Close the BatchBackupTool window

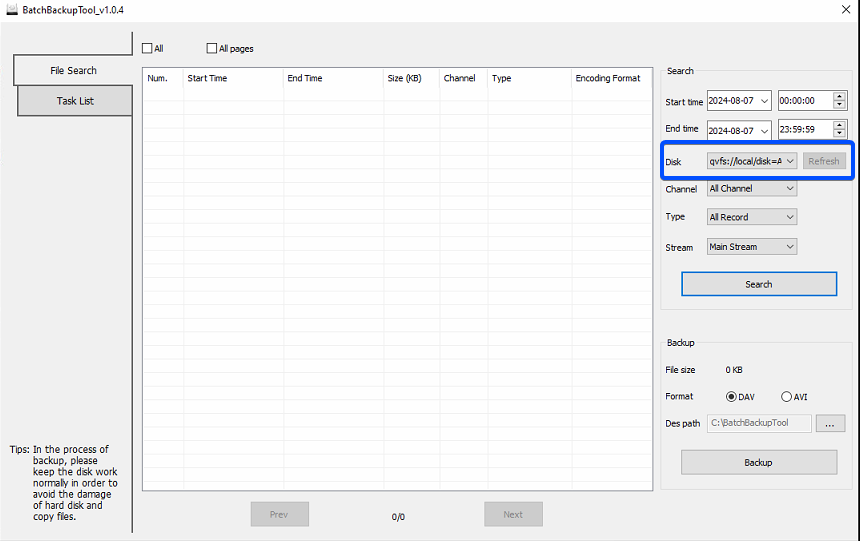(x=846, y=10)
